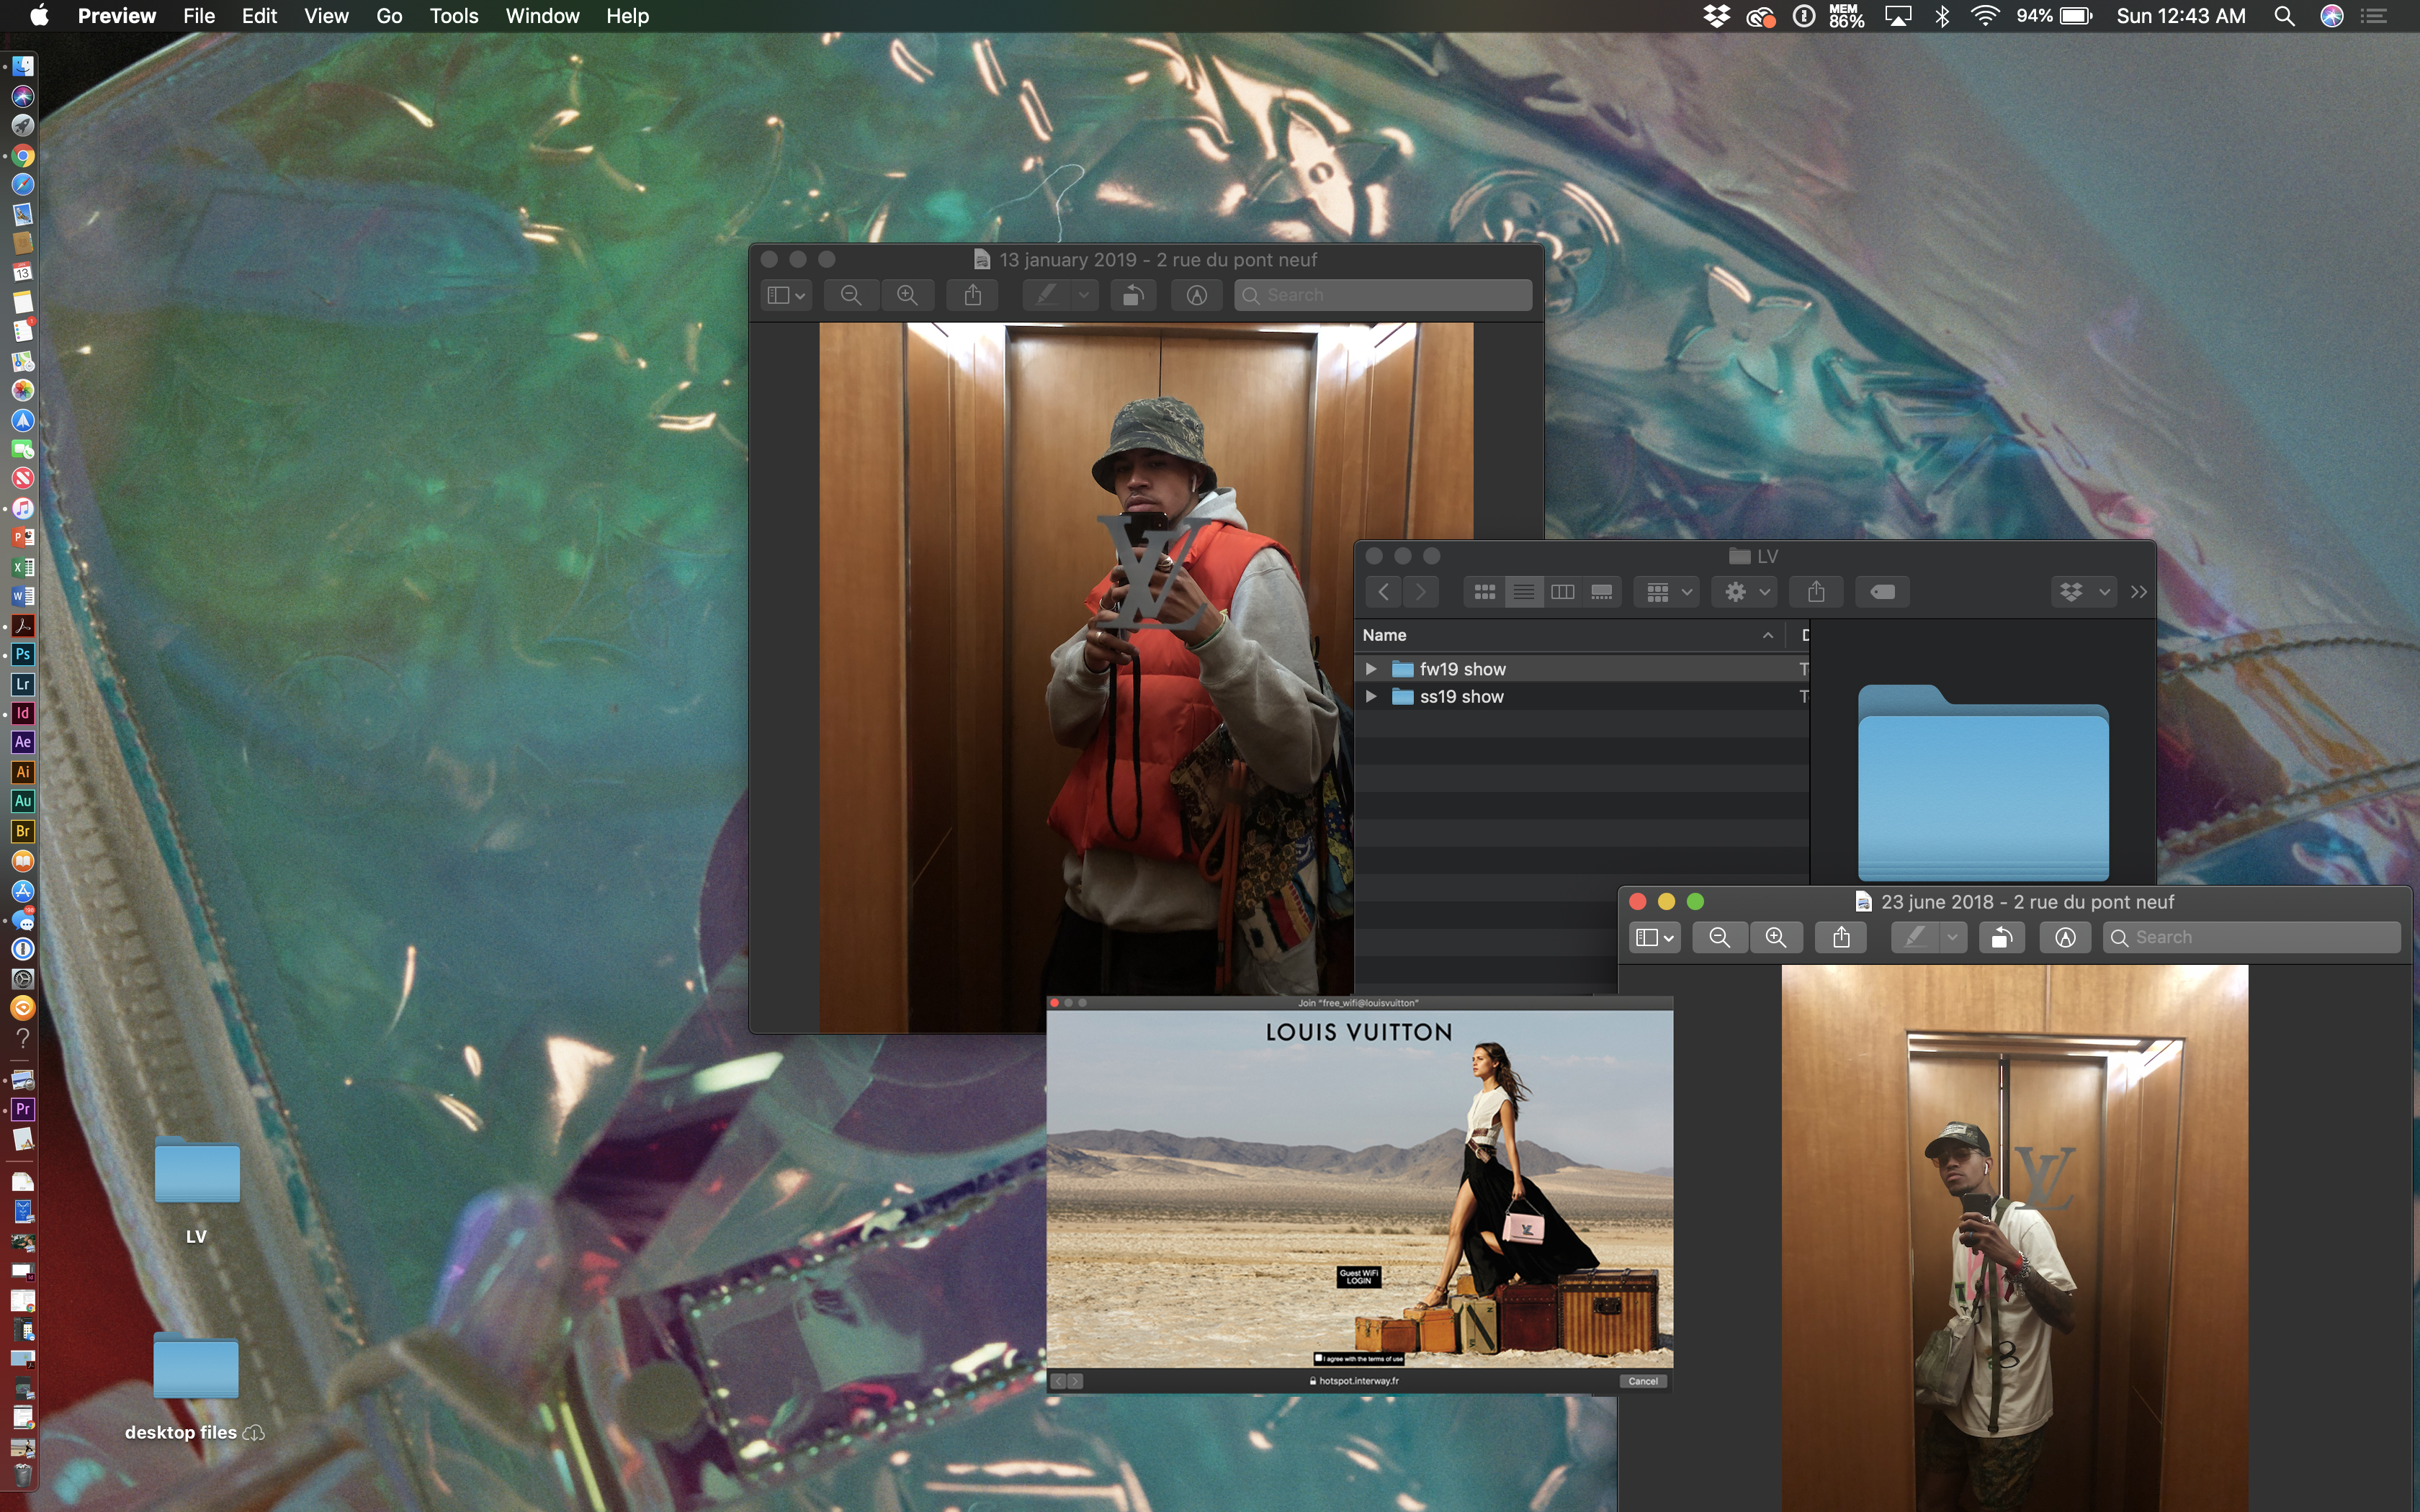Select the ss19 show folder row
The width and height of the screenshot is (2420, 1512).
point(1582,697)
